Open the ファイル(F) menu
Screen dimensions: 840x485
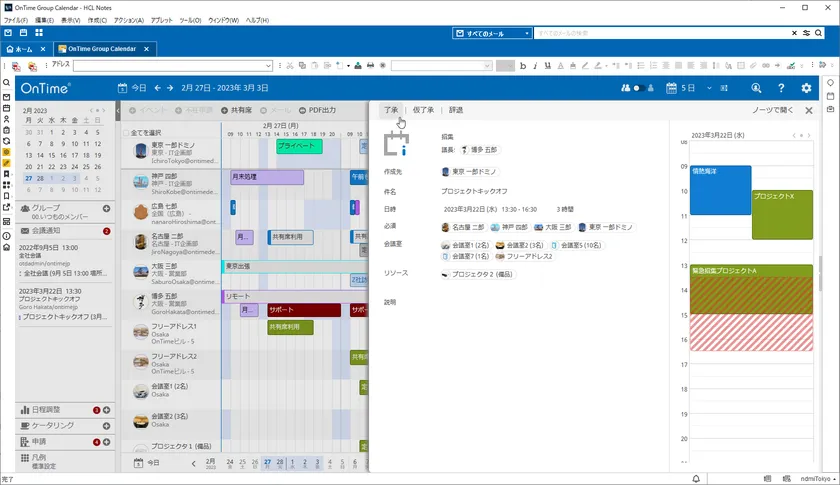(16, 20)
